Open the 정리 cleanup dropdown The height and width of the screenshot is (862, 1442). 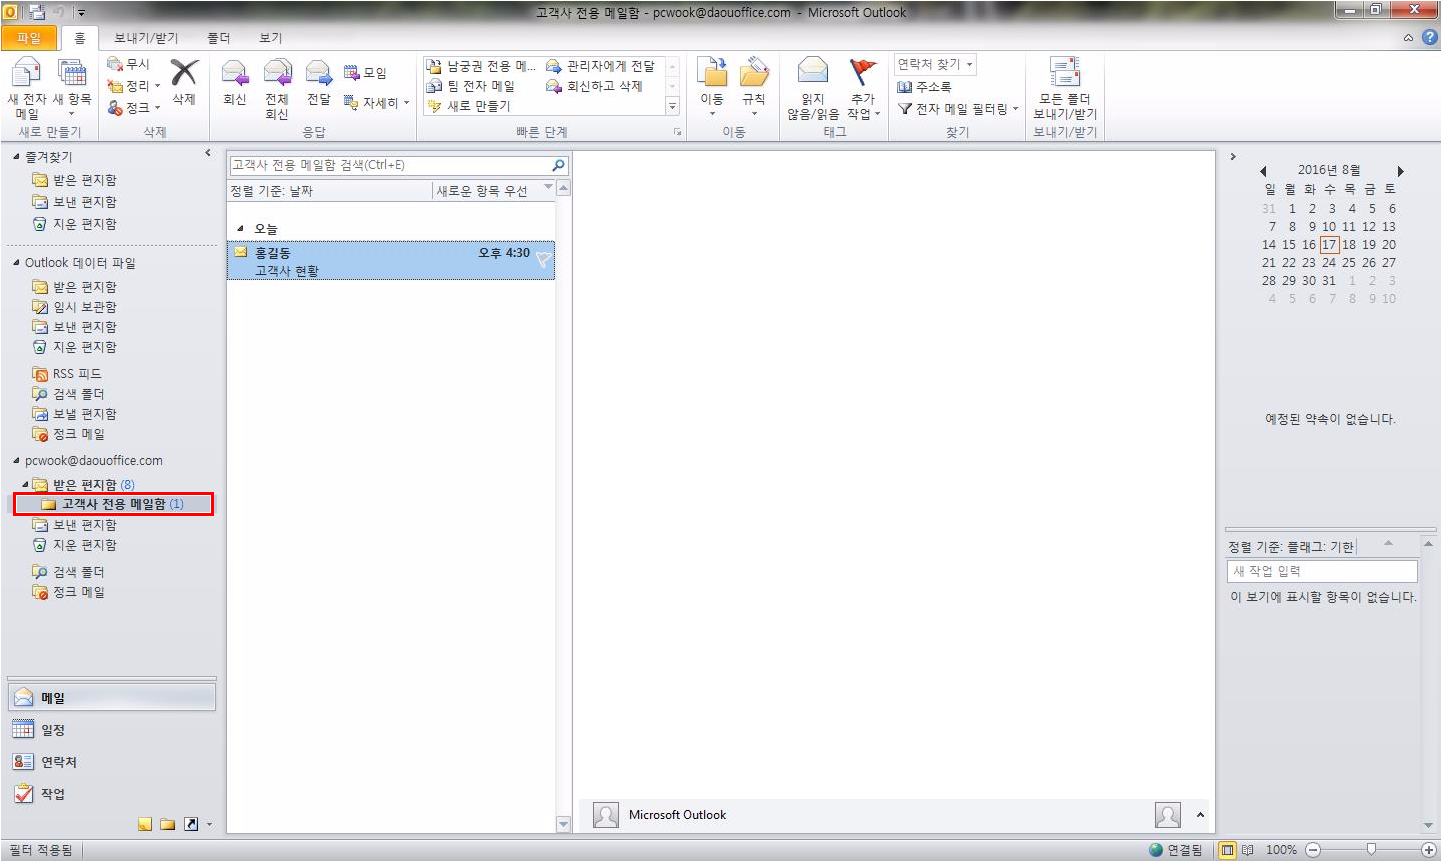pos(133,86)
